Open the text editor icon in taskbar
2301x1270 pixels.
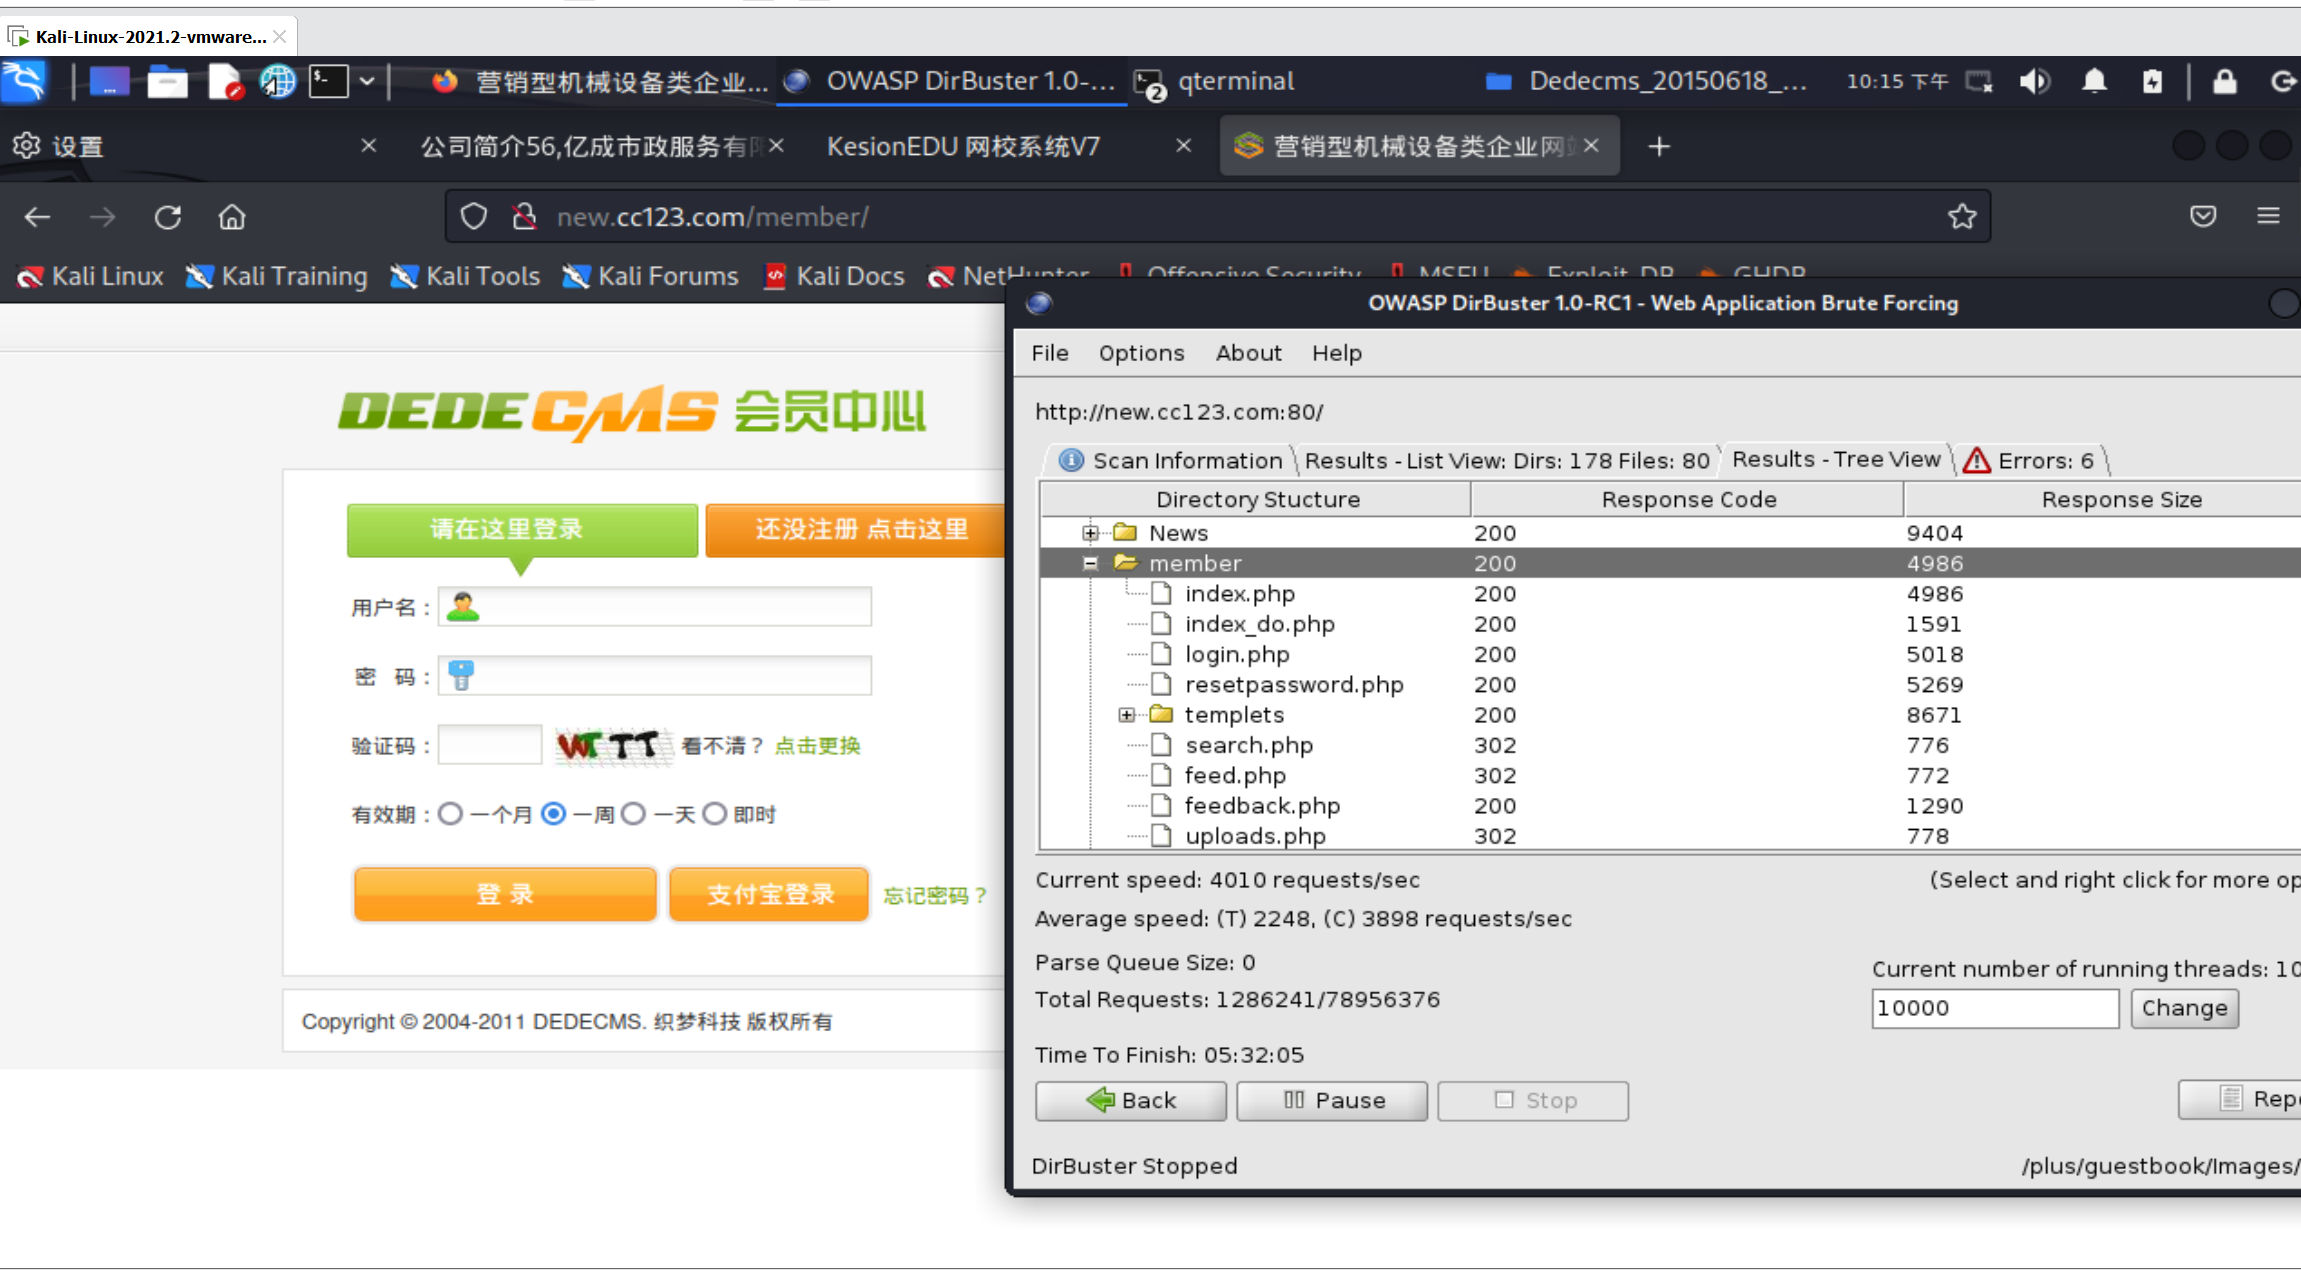click(x=225, y=81)
